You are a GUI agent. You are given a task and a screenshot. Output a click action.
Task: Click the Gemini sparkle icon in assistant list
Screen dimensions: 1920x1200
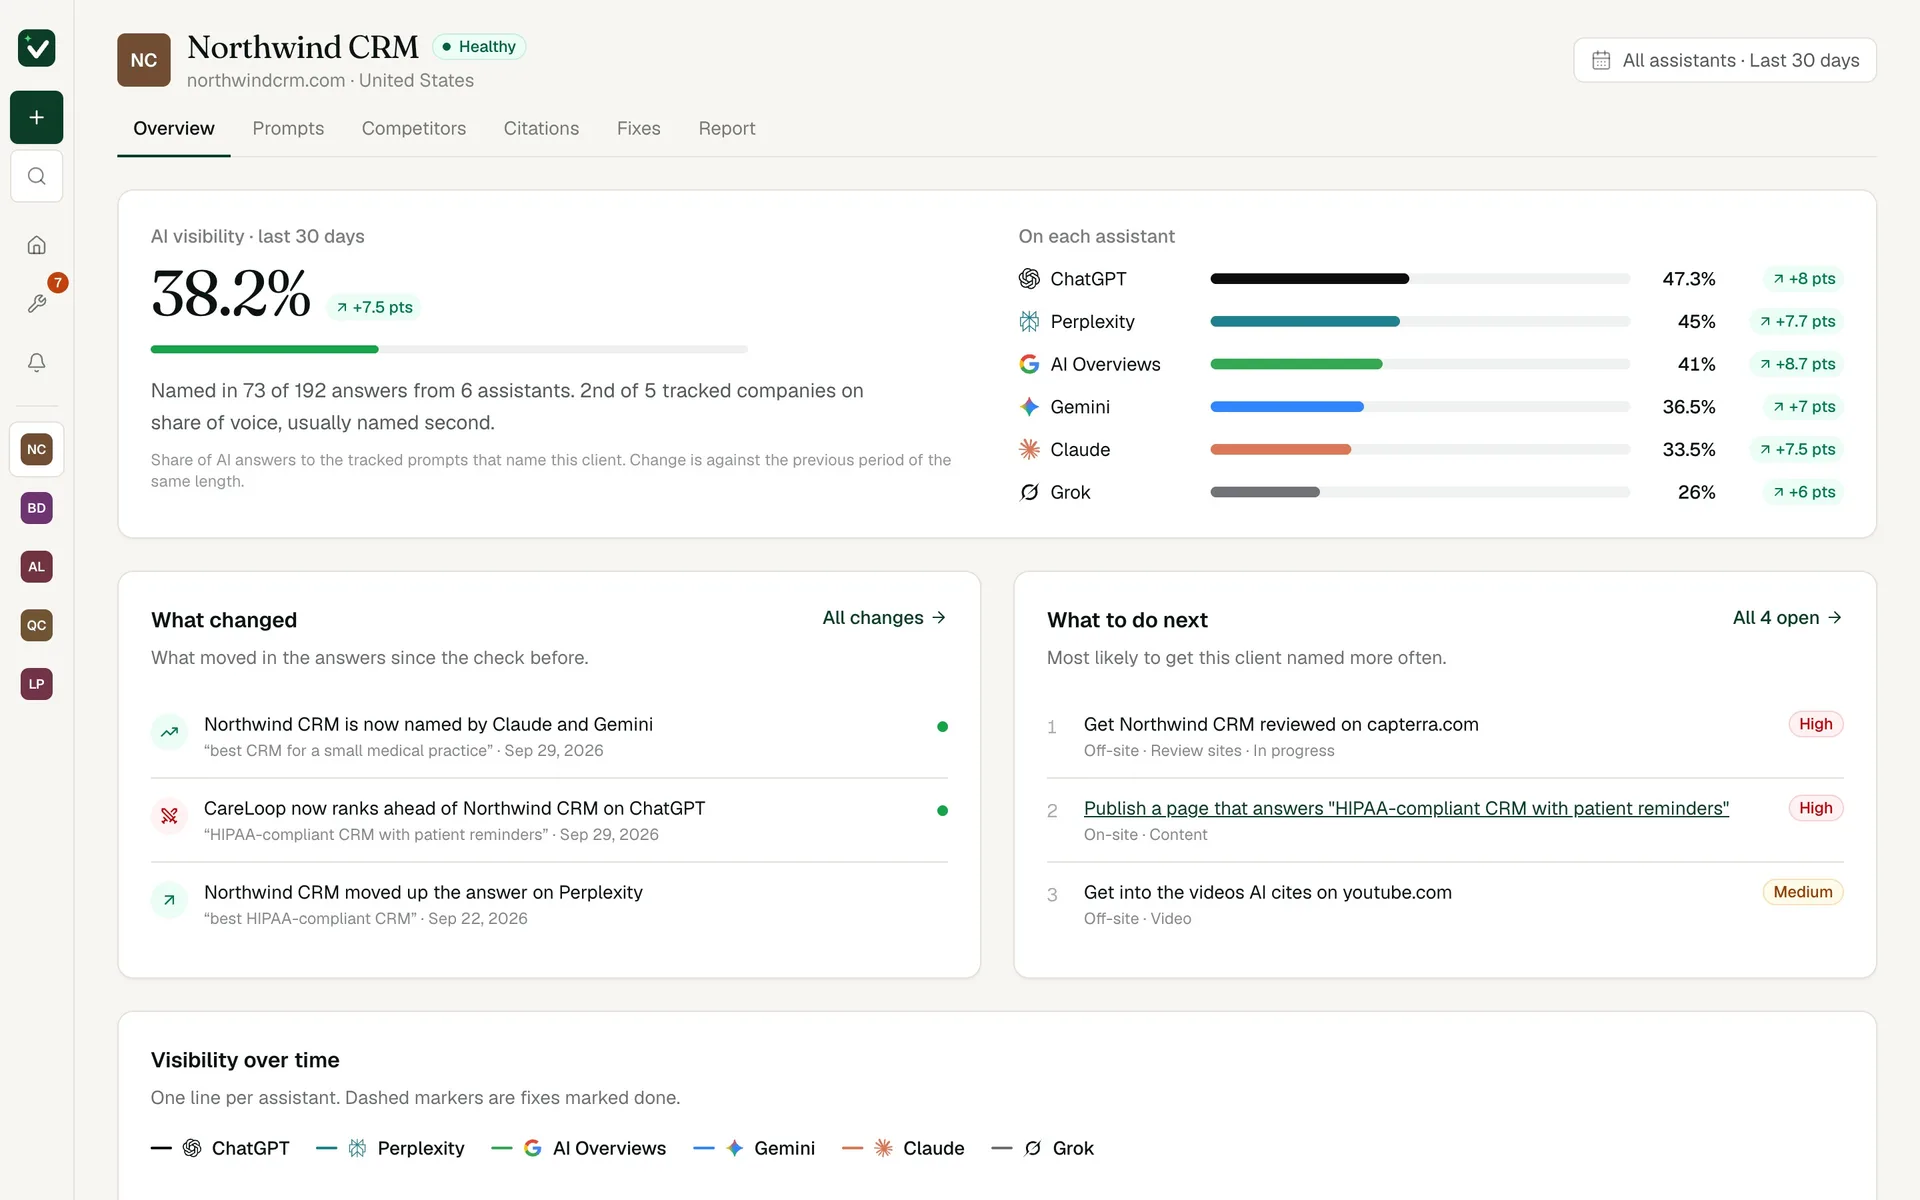(1029, 407)
